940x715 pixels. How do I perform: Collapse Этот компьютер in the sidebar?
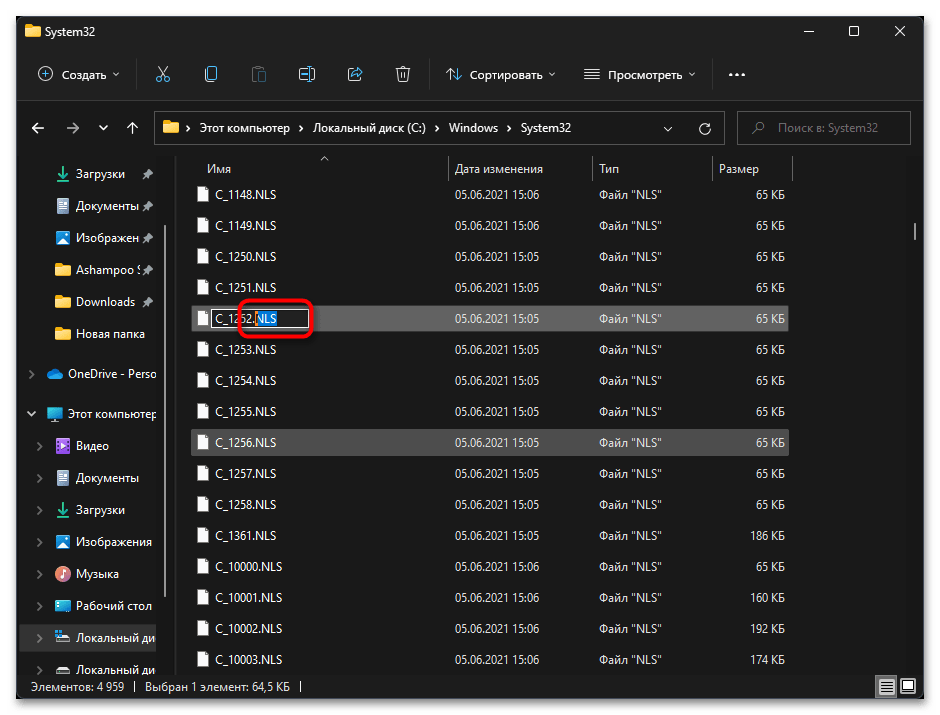tap(31, 413)
